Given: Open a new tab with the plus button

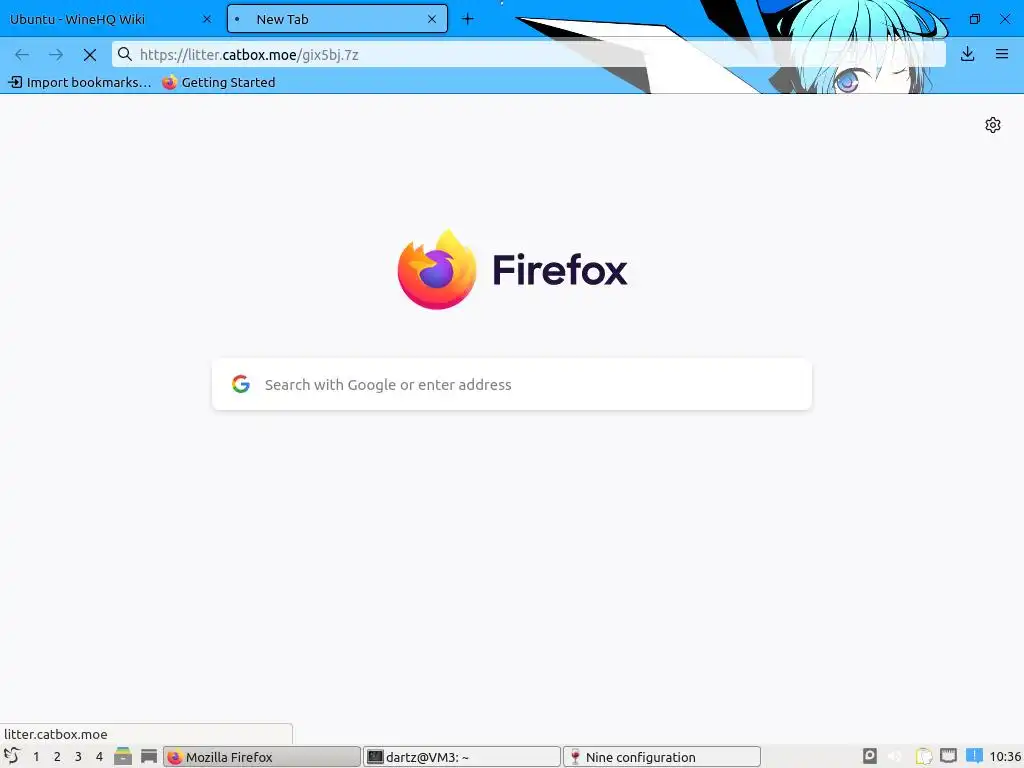Looking at the screenshot, I should [468, 19].
